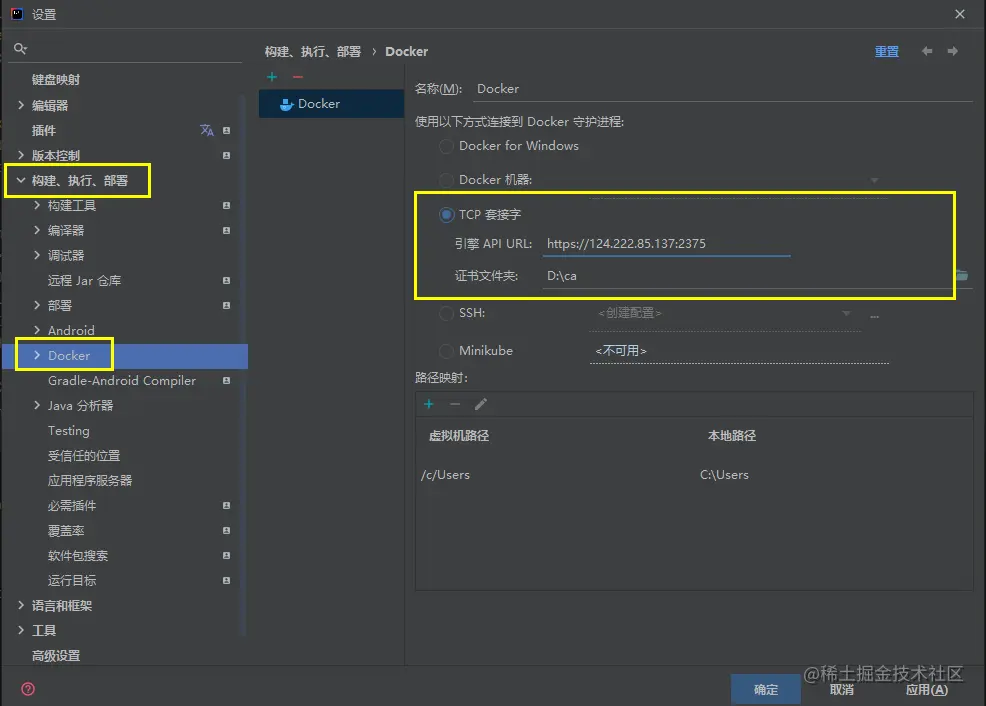Click project-level badge icon next to 必需插件

point(226,505)
